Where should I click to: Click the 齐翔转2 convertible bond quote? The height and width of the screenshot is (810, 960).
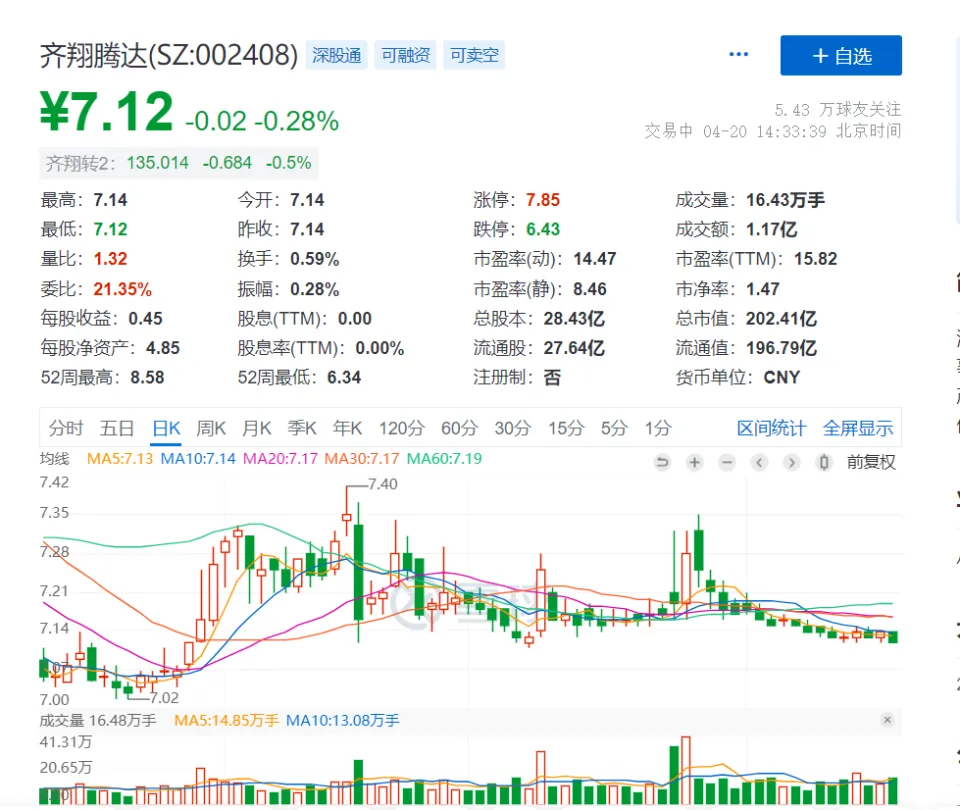tap(178, 162)
